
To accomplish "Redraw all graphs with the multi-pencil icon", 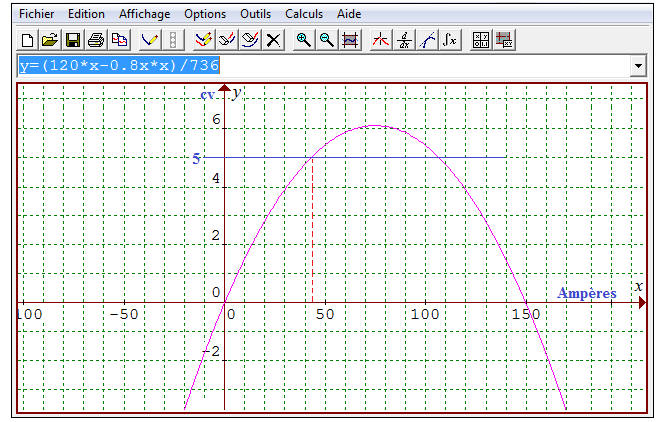I will point(204,40).
